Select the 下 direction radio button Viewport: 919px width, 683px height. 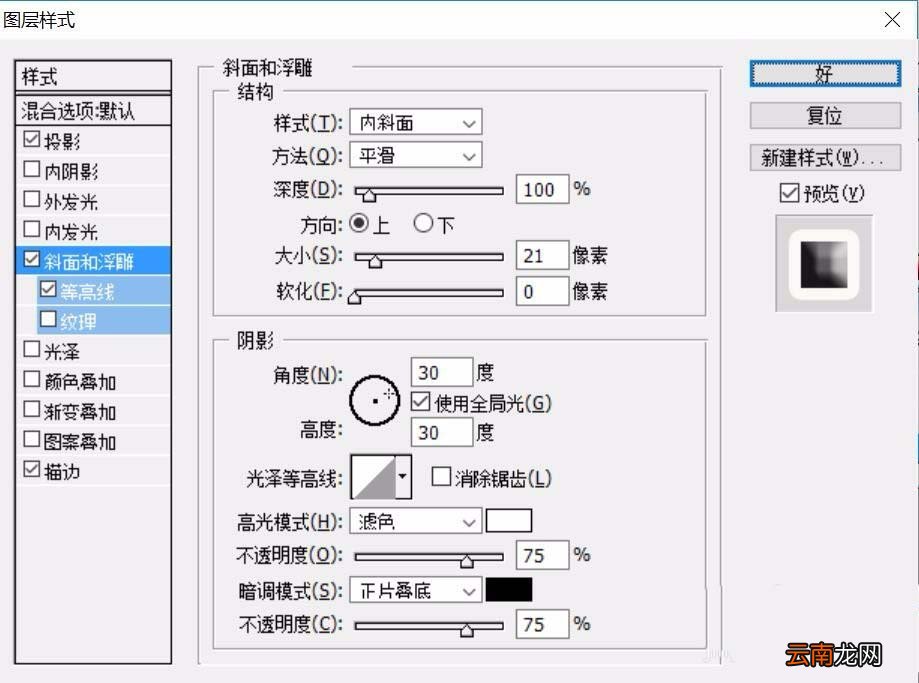423,223
